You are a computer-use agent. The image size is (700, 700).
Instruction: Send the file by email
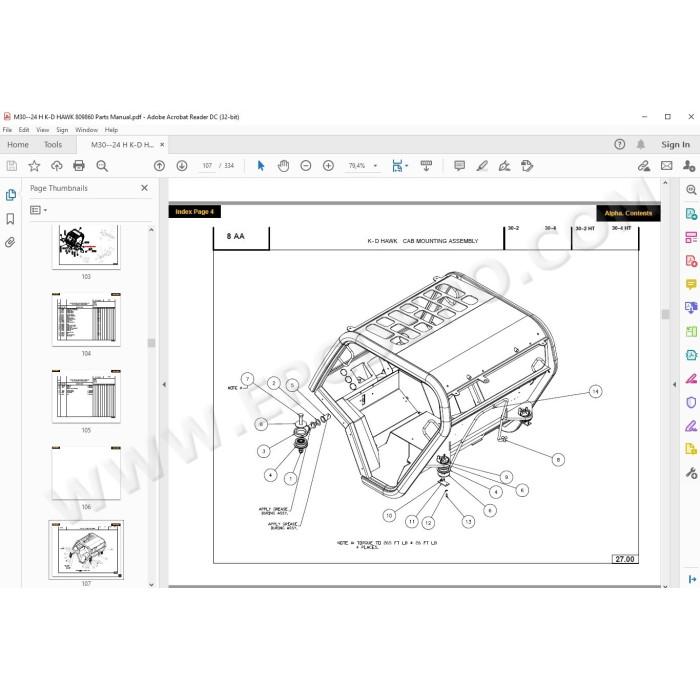[667, 166]
